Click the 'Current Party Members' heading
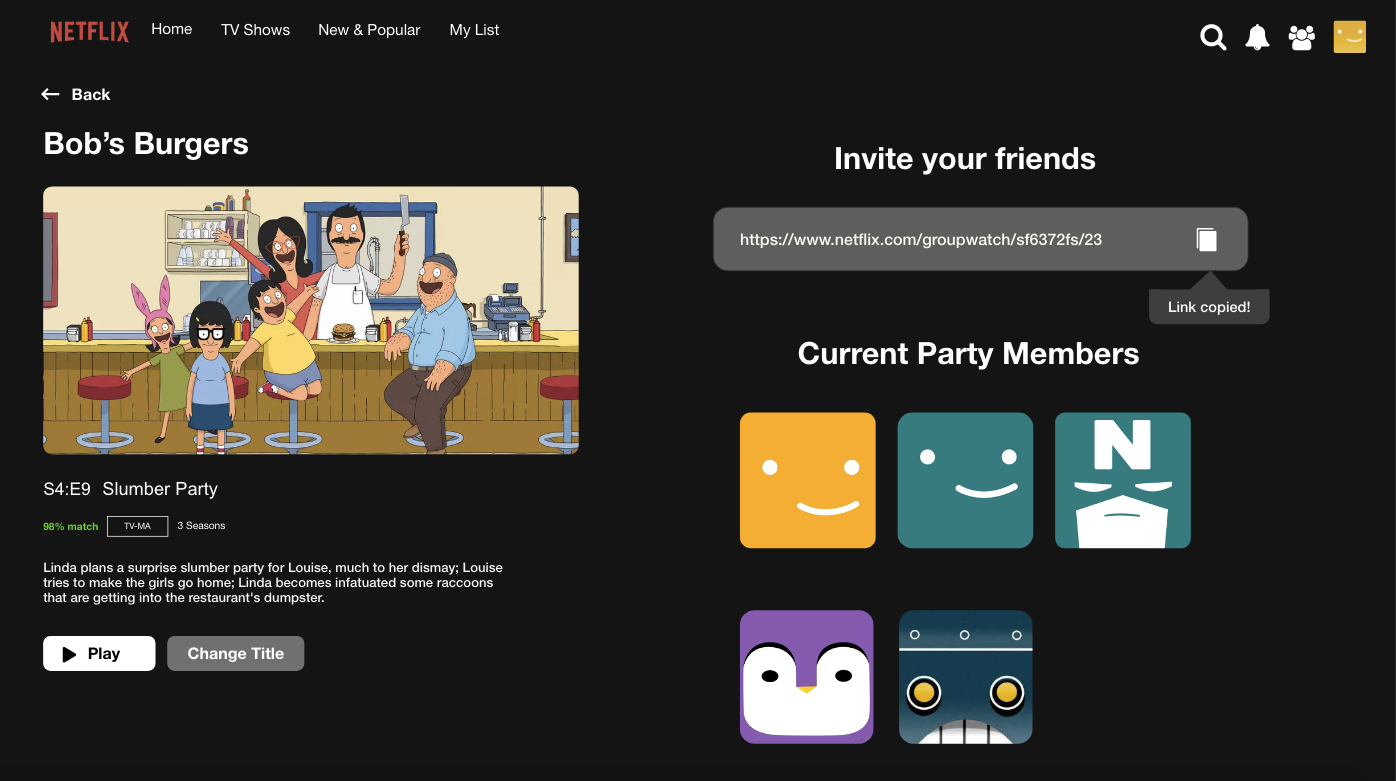The height and width of the screenshot is (781, 1396). (x=968, y=353)
